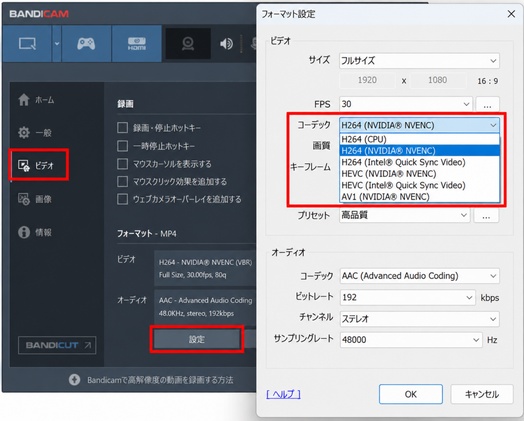524x421 pixels.
Task: Open Bandicamで高解像度の動画を録画する方法 link
Action: (160, 380)
